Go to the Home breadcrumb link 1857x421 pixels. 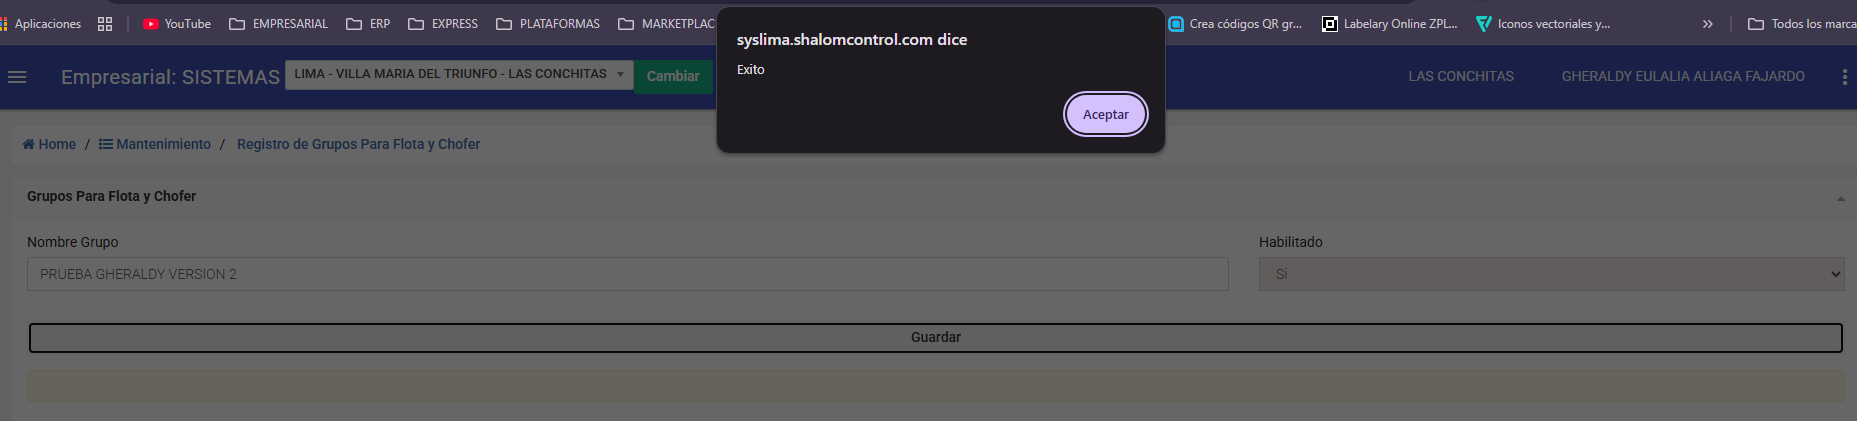pyautogui.click(x=50, y=144)
